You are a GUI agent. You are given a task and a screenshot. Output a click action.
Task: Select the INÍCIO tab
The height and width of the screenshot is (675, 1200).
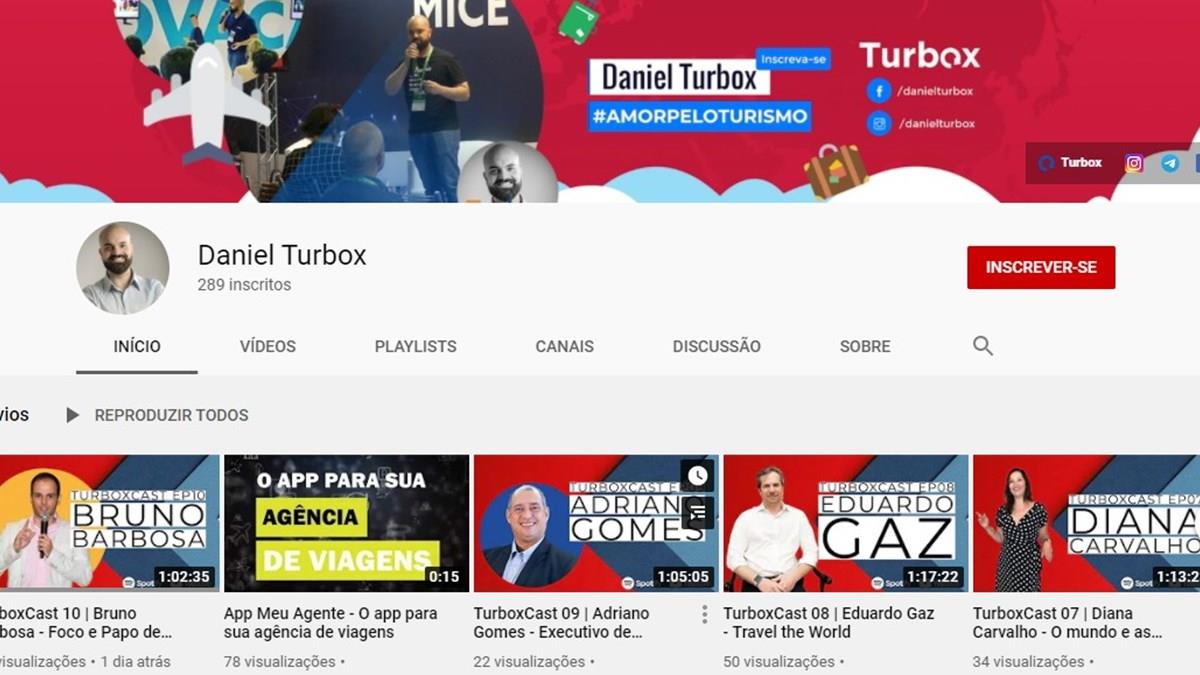tap(137, 346)
